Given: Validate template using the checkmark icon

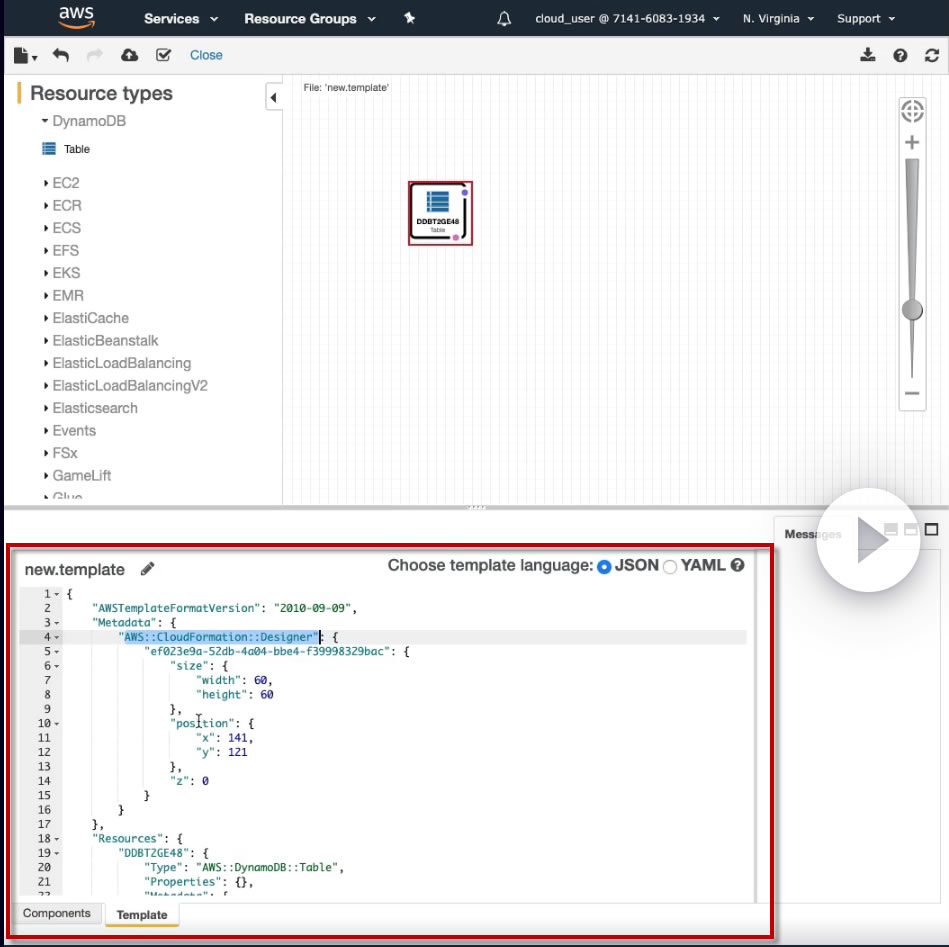Looking at the screenshot, I should point(163,55).
